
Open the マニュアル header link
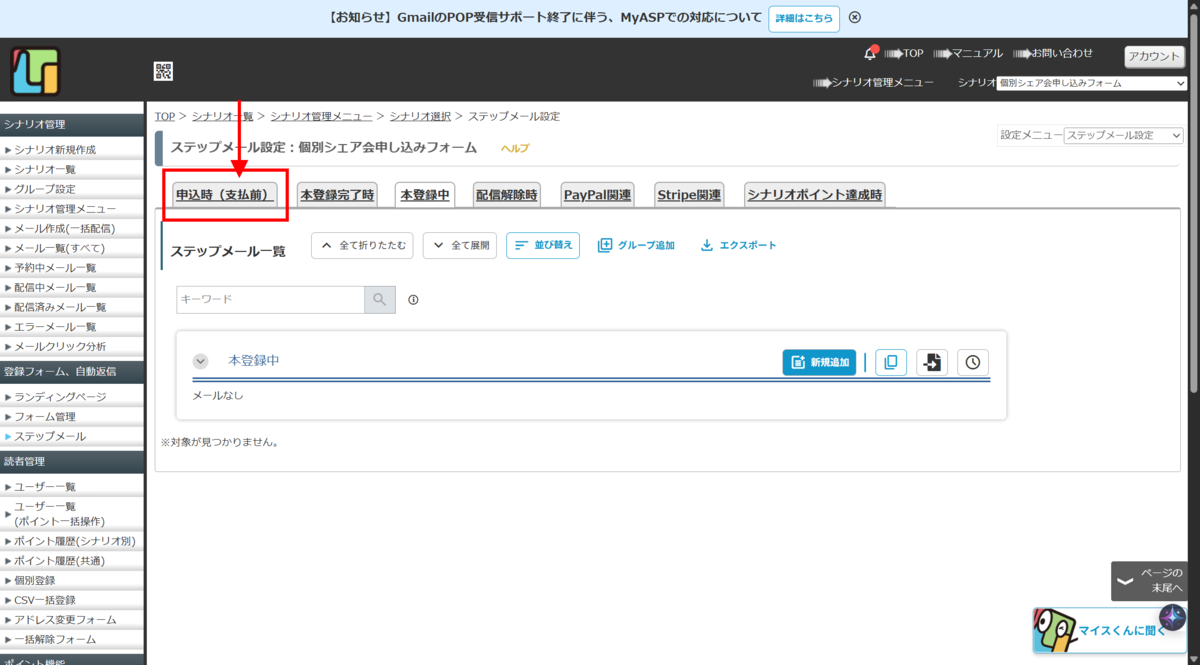977,53
